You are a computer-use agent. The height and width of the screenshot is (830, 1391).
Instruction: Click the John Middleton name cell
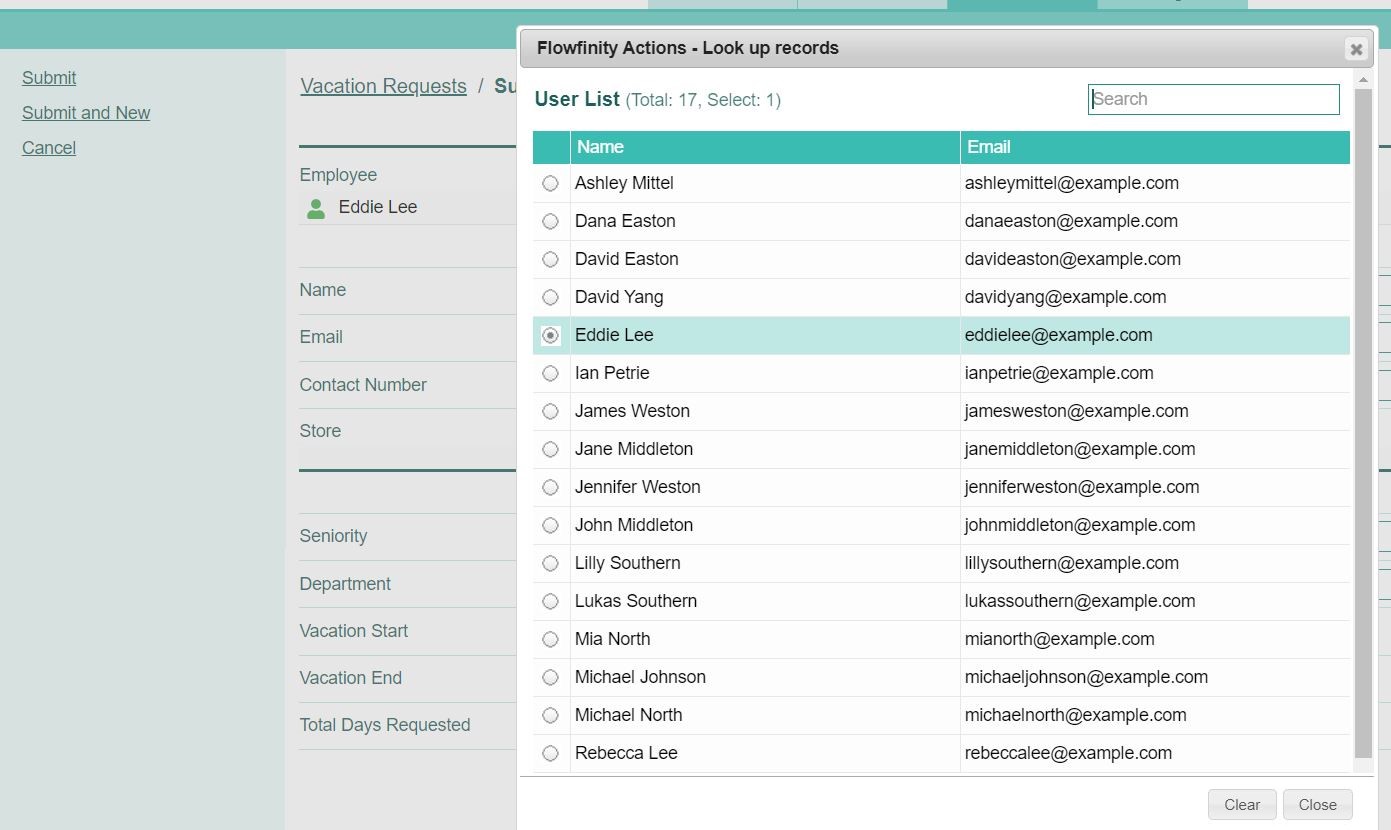point(765,525)
